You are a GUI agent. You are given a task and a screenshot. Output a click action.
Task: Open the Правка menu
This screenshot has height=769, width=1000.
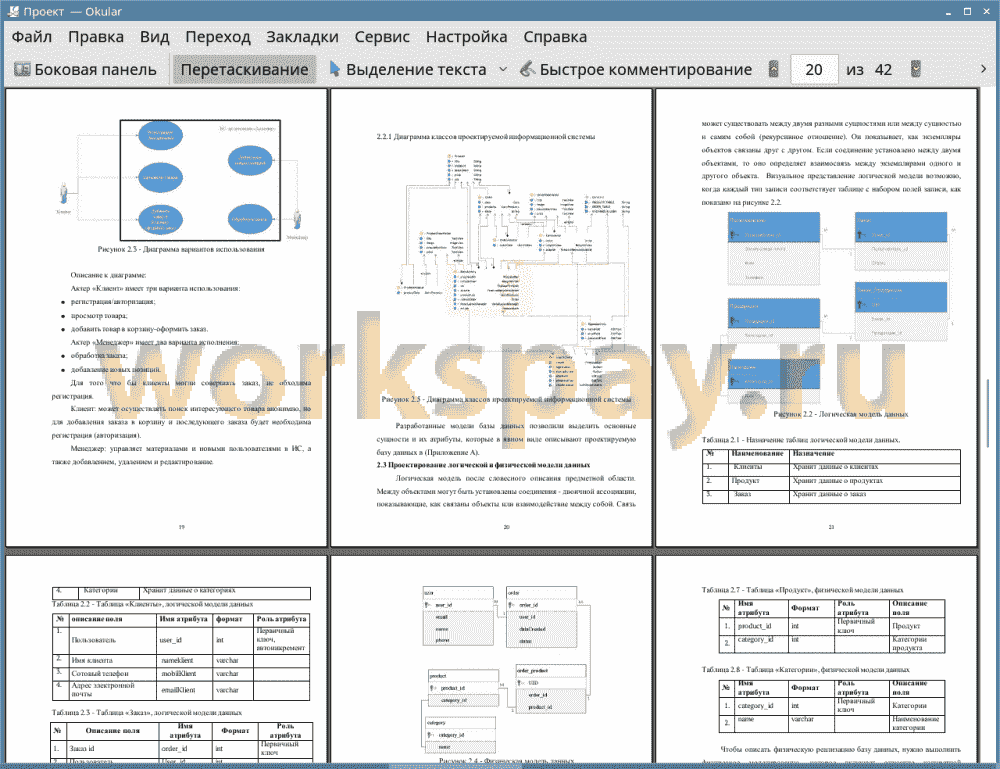[x=96, y=37]
